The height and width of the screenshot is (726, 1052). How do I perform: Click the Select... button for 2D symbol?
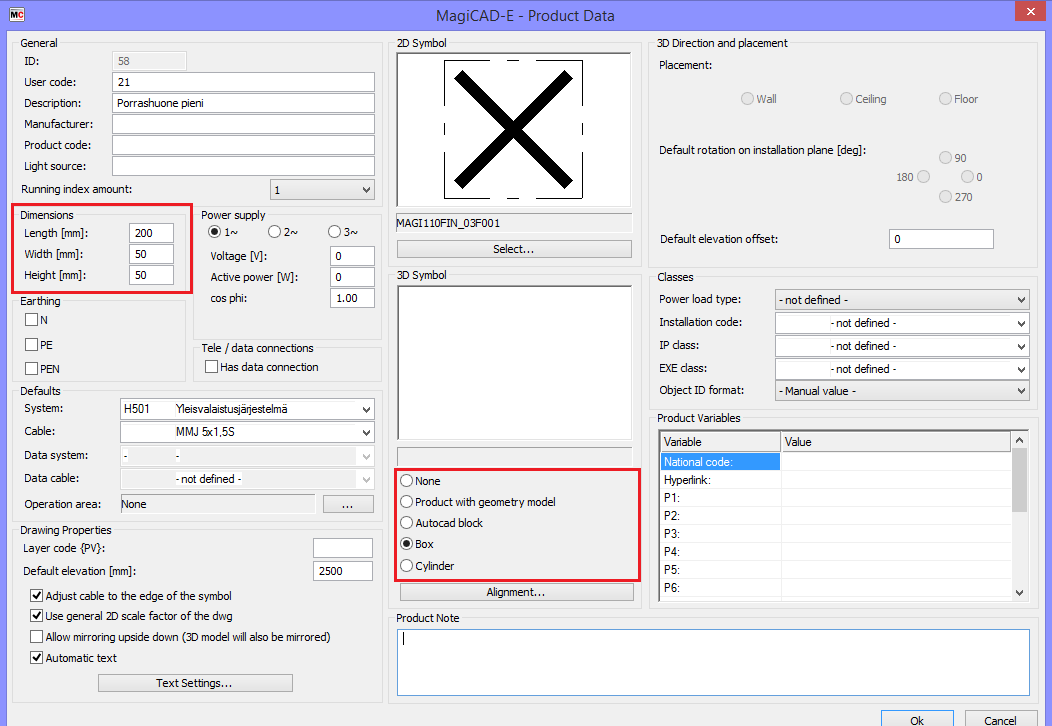pyautogui.click(x=514, y=249)
